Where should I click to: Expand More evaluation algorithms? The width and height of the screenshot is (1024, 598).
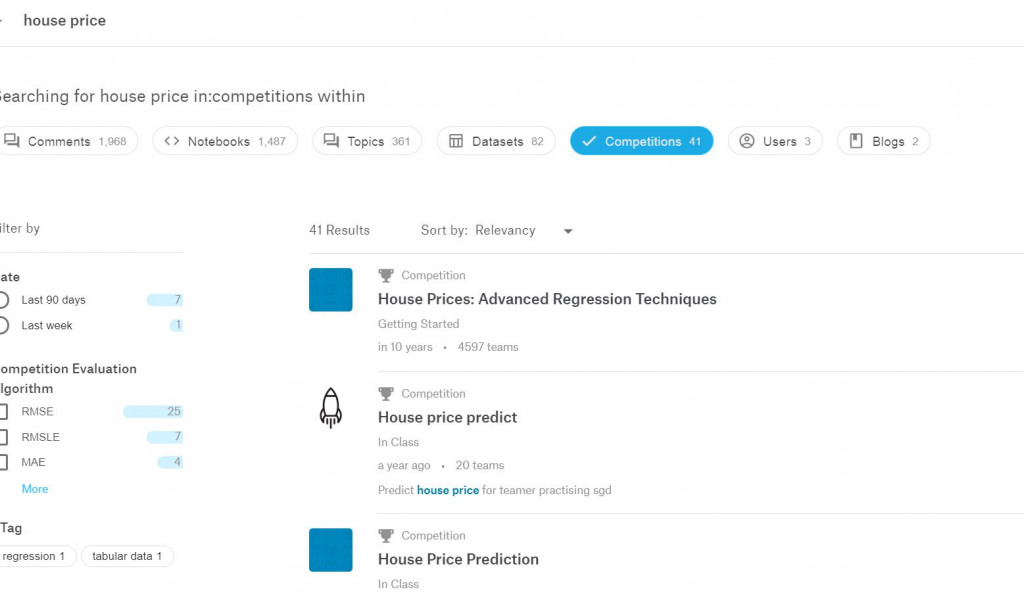click(35, 489)
